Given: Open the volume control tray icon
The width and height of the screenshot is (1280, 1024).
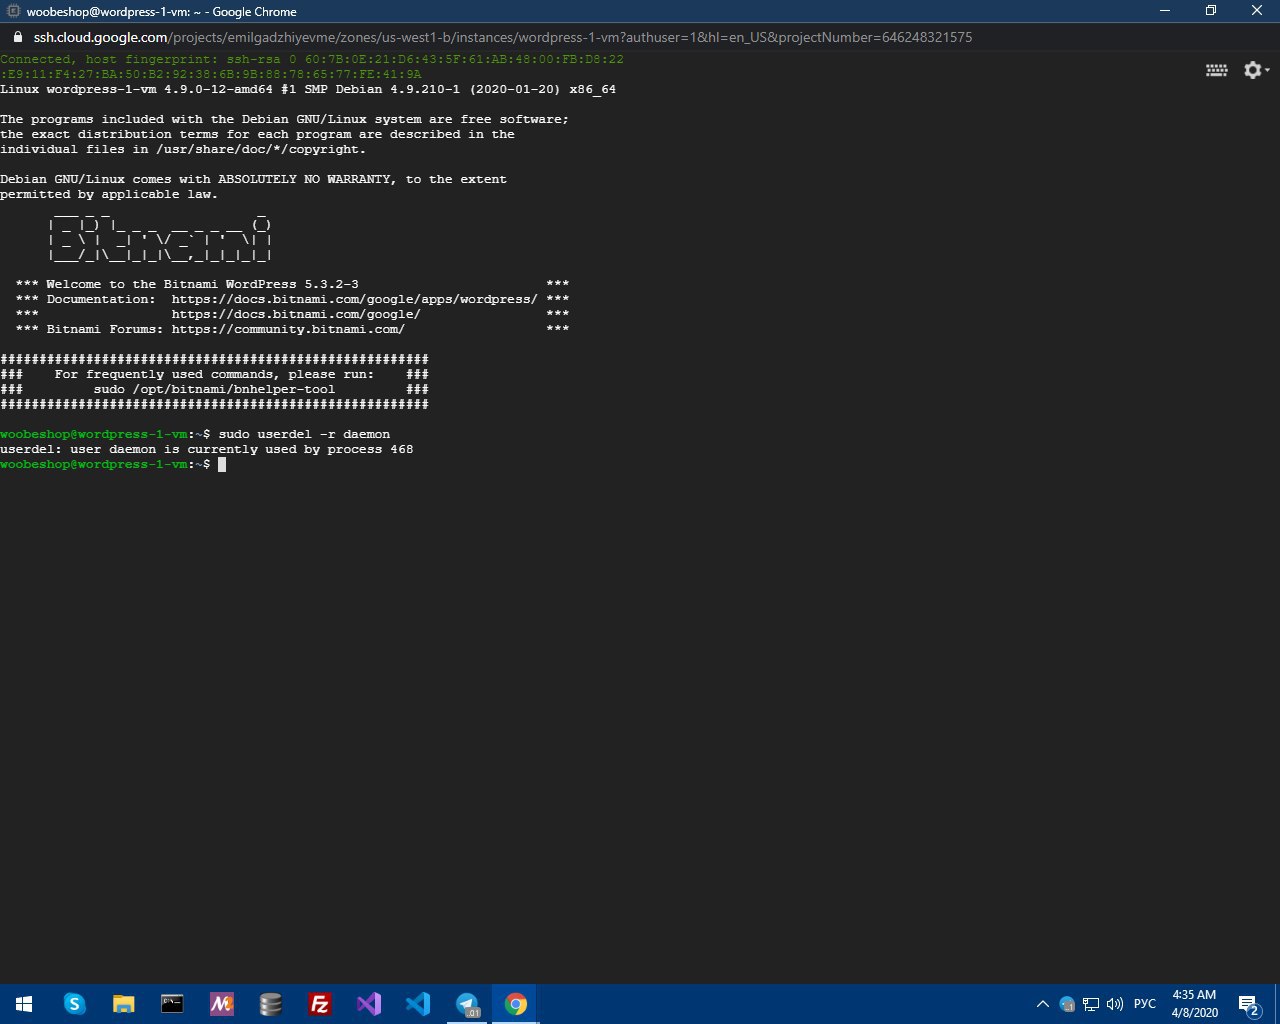Looking at the screenshot, I should [1115, 1004].
